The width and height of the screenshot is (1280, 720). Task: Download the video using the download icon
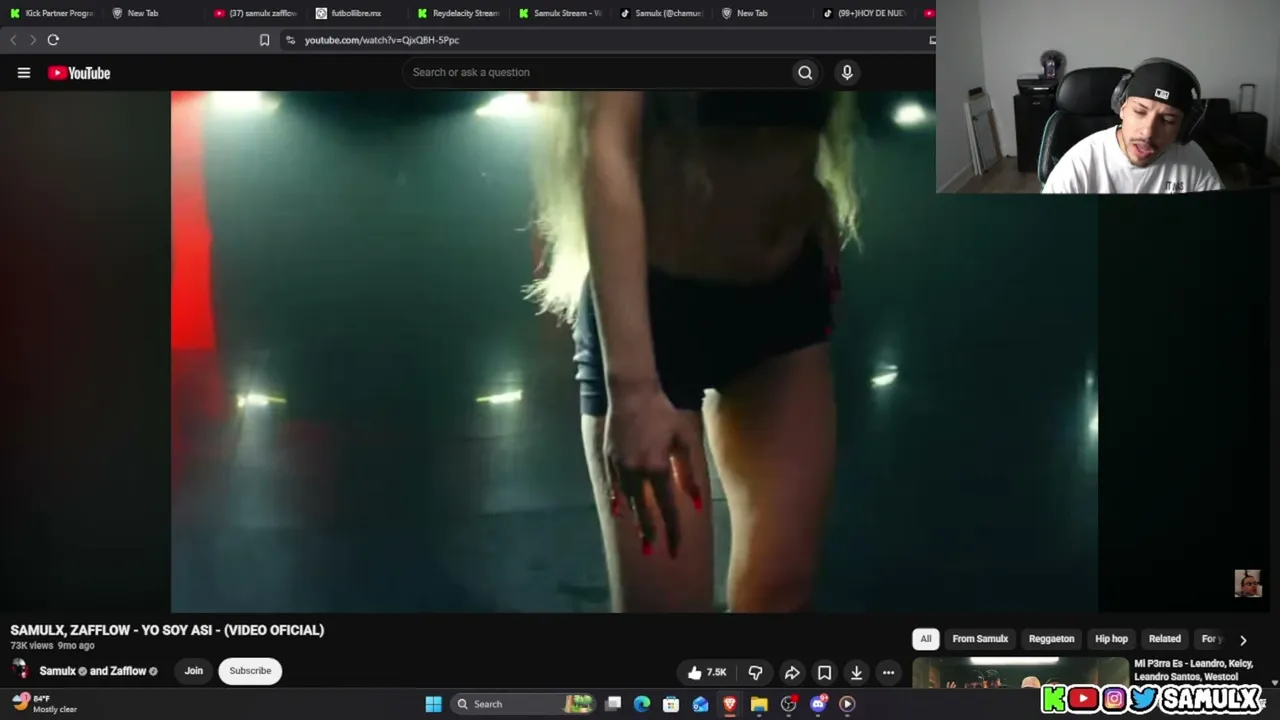point(856,672)
